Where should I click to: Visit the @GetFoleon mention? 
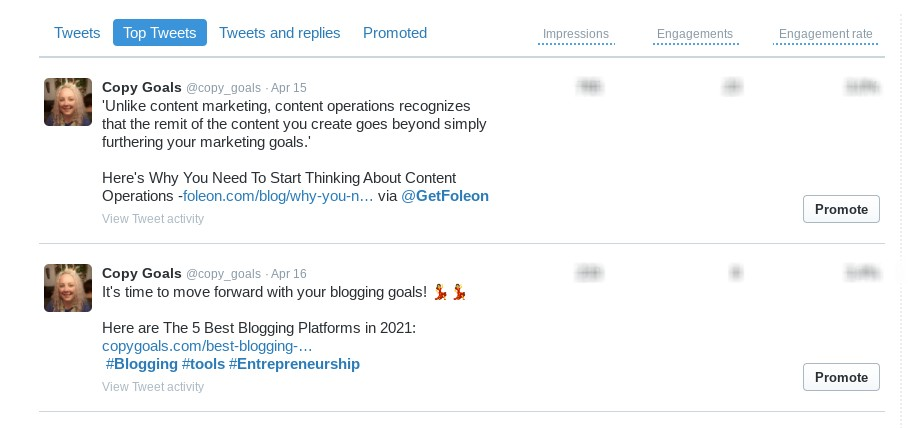click(x=445, y=196)
